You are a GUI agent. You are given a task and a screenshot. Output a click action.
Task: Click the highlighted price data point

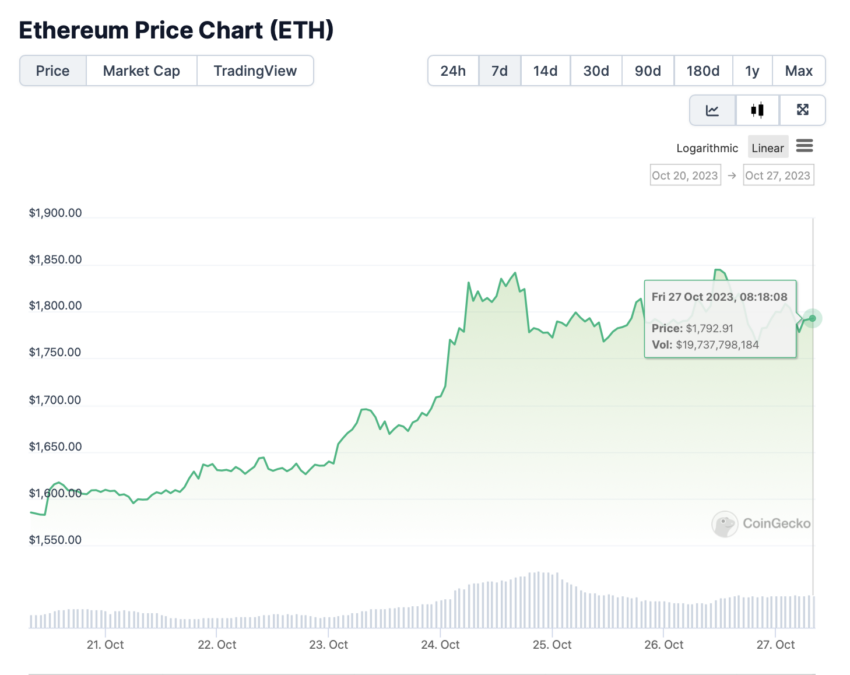(x=812, y=318)
